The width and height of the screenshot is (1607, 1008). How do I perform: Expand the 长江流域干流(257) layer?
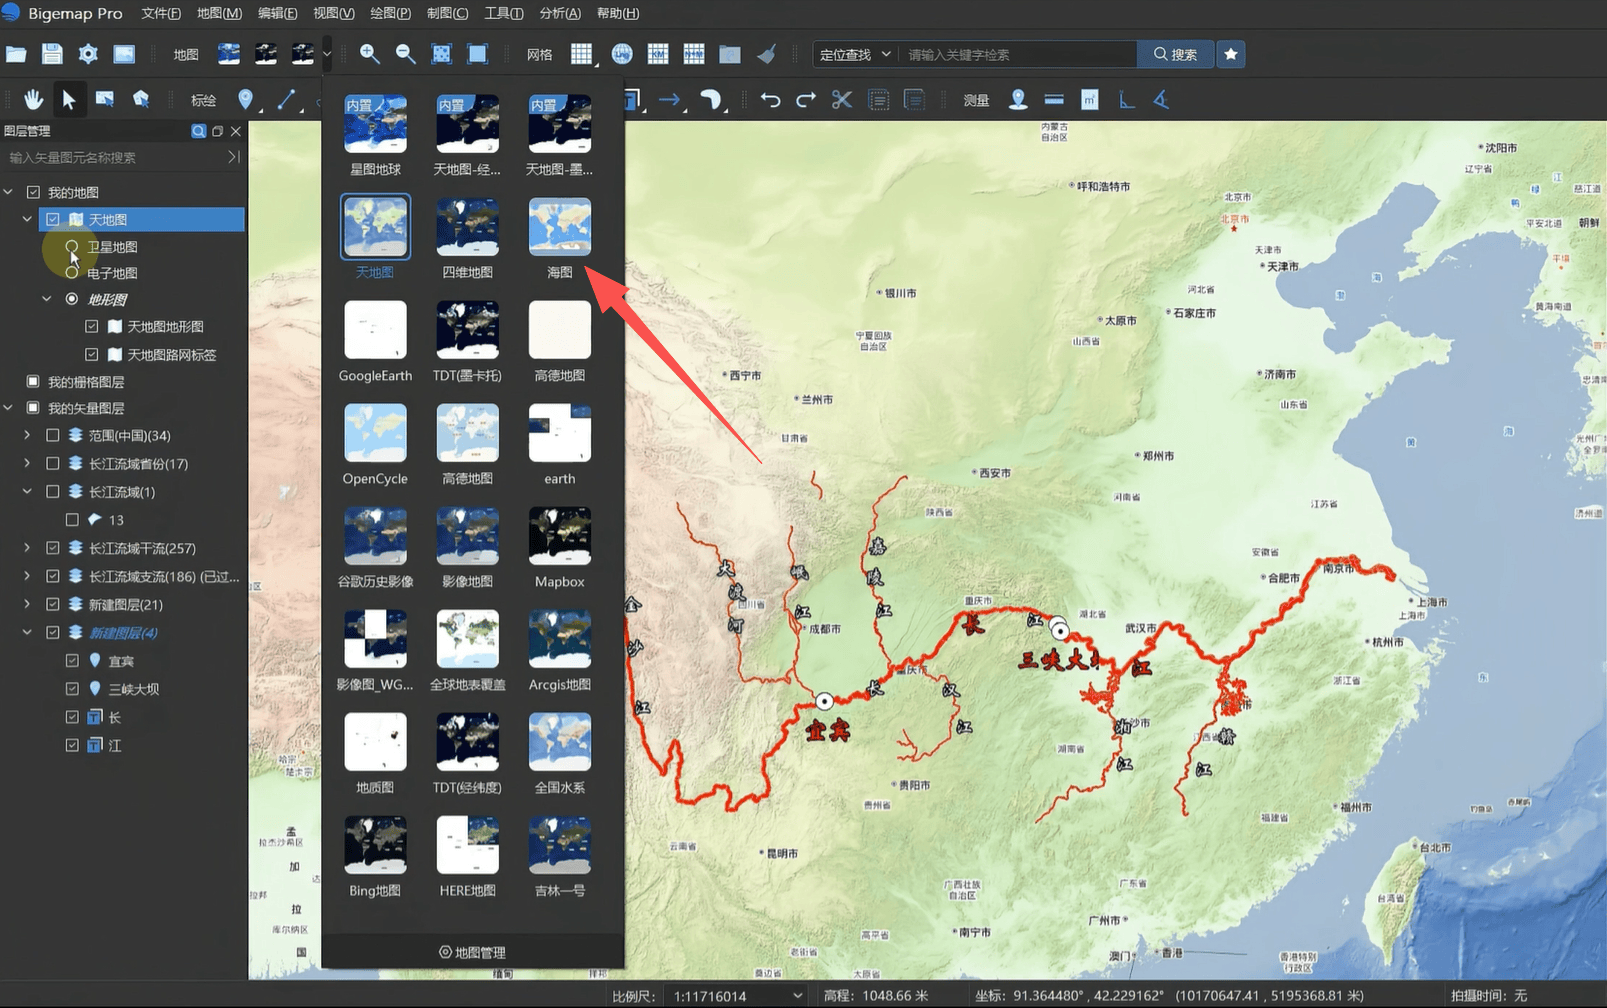click(27, 548)
